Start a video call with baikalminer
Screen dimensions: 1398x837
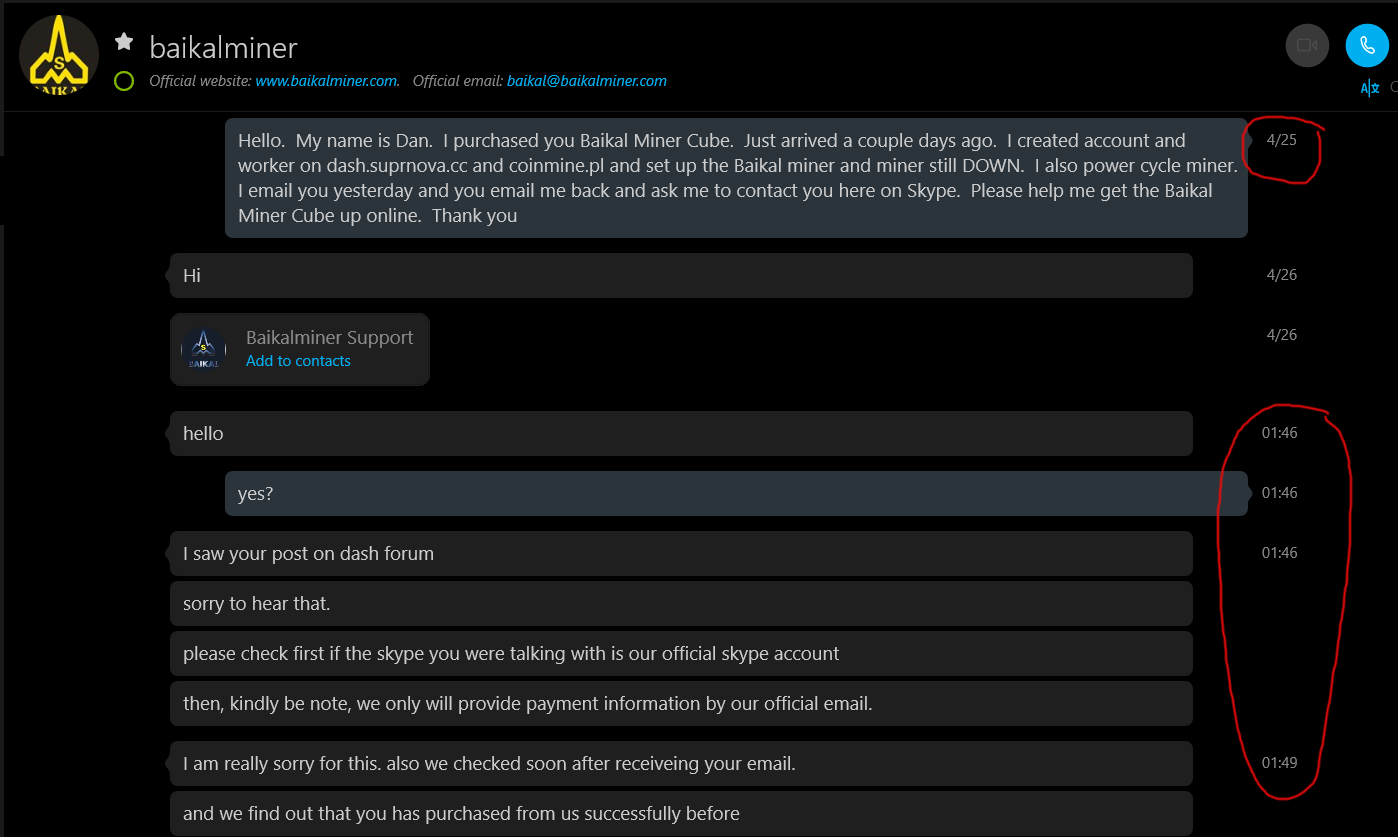[x=1306, y=45]
